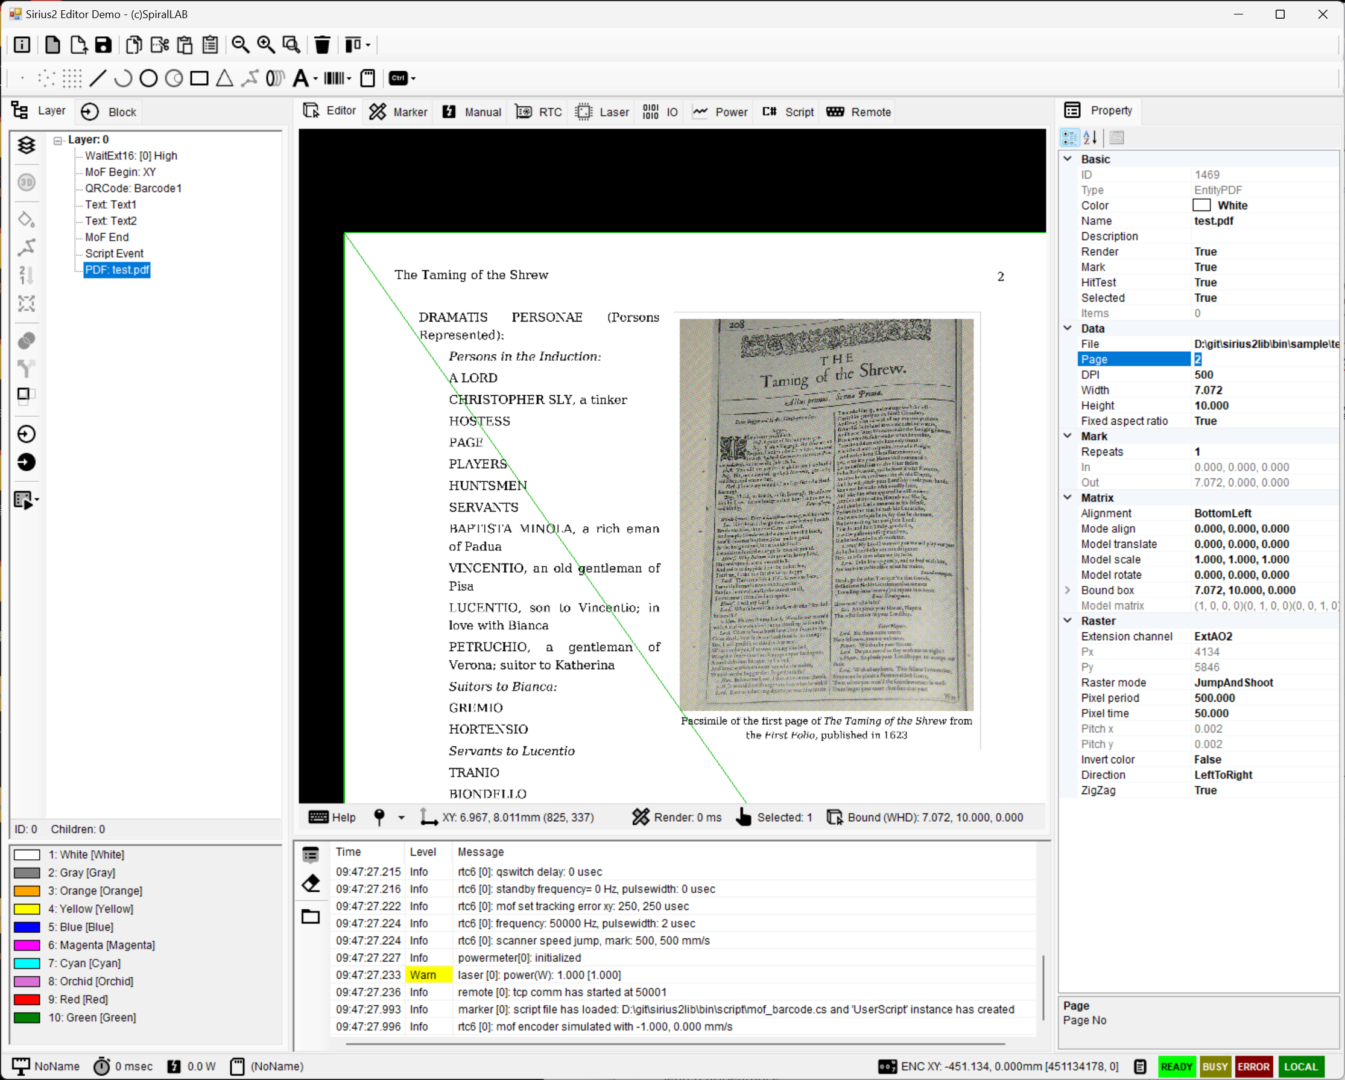Select the Text: Text2 tree item

pyautogui.click(x=111, y=221)
